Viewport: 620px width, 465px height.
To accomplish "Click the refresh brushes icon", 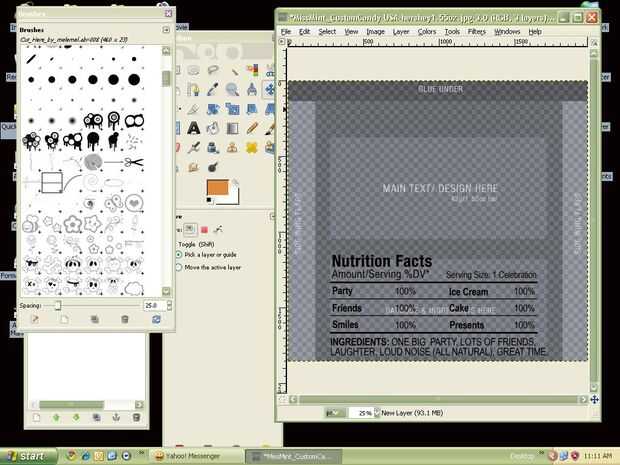I will 156,319.
